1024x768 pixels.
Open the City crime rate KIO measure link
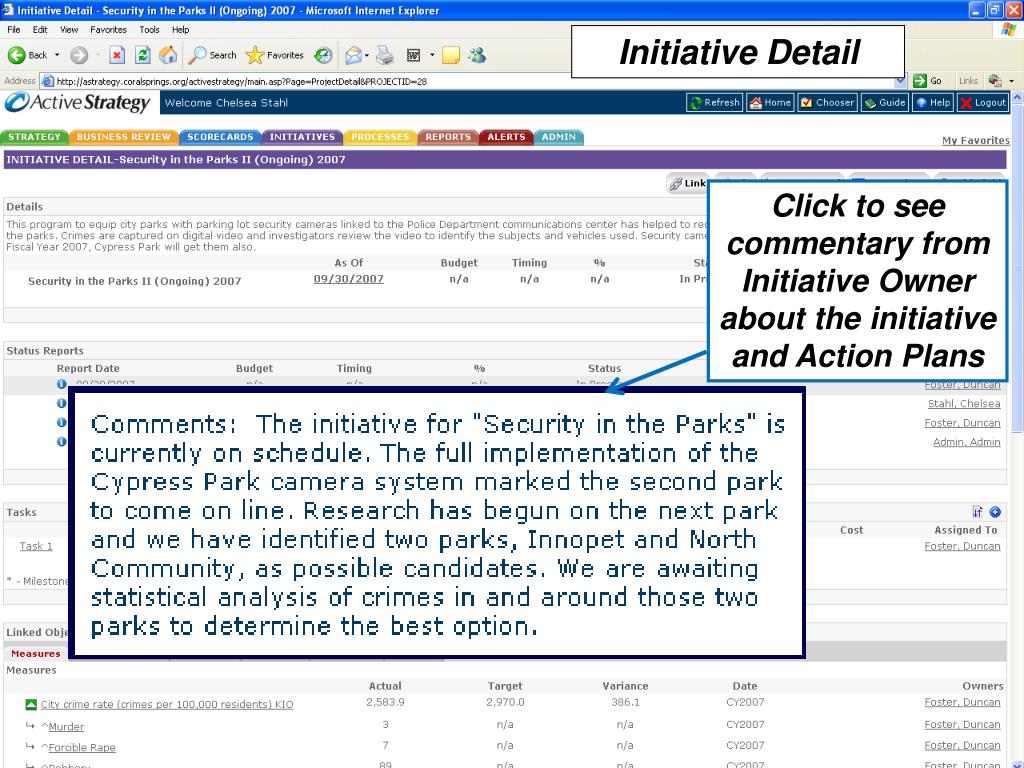tap(167, 704)
